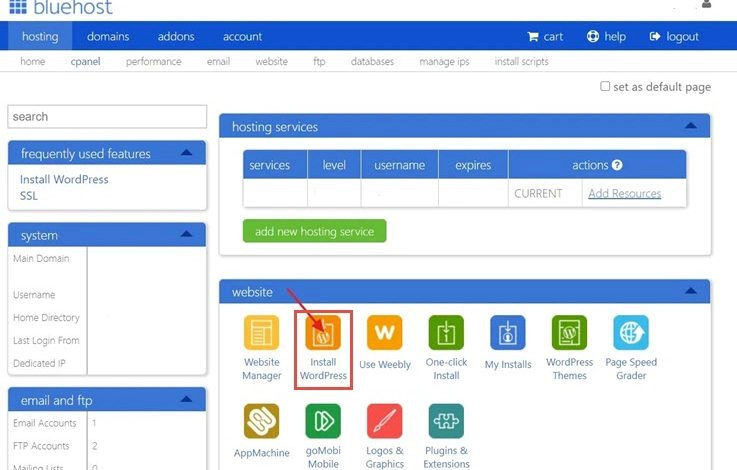This screenshot has width=737, height=470.
Task: Open the cart
Action: (545, 36)
